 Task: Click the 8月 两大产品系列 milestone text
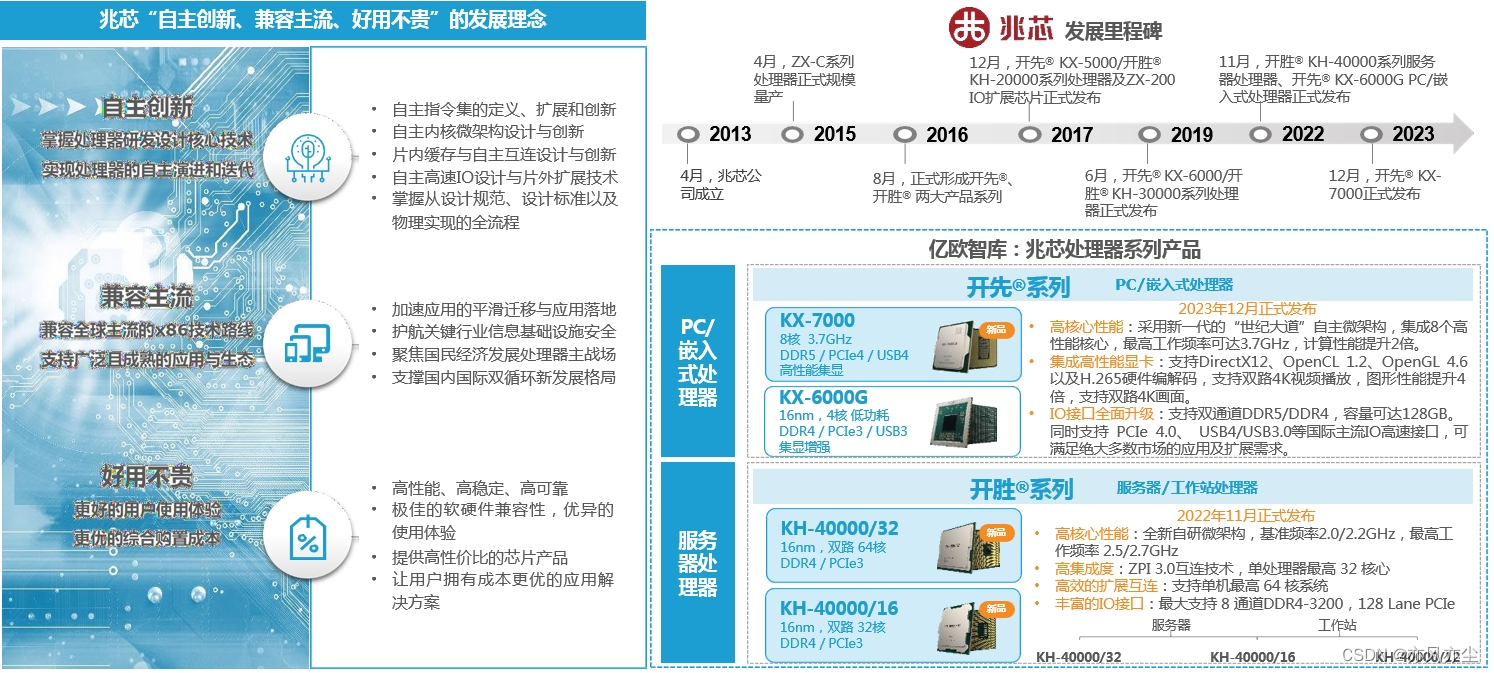coord(944,187)
